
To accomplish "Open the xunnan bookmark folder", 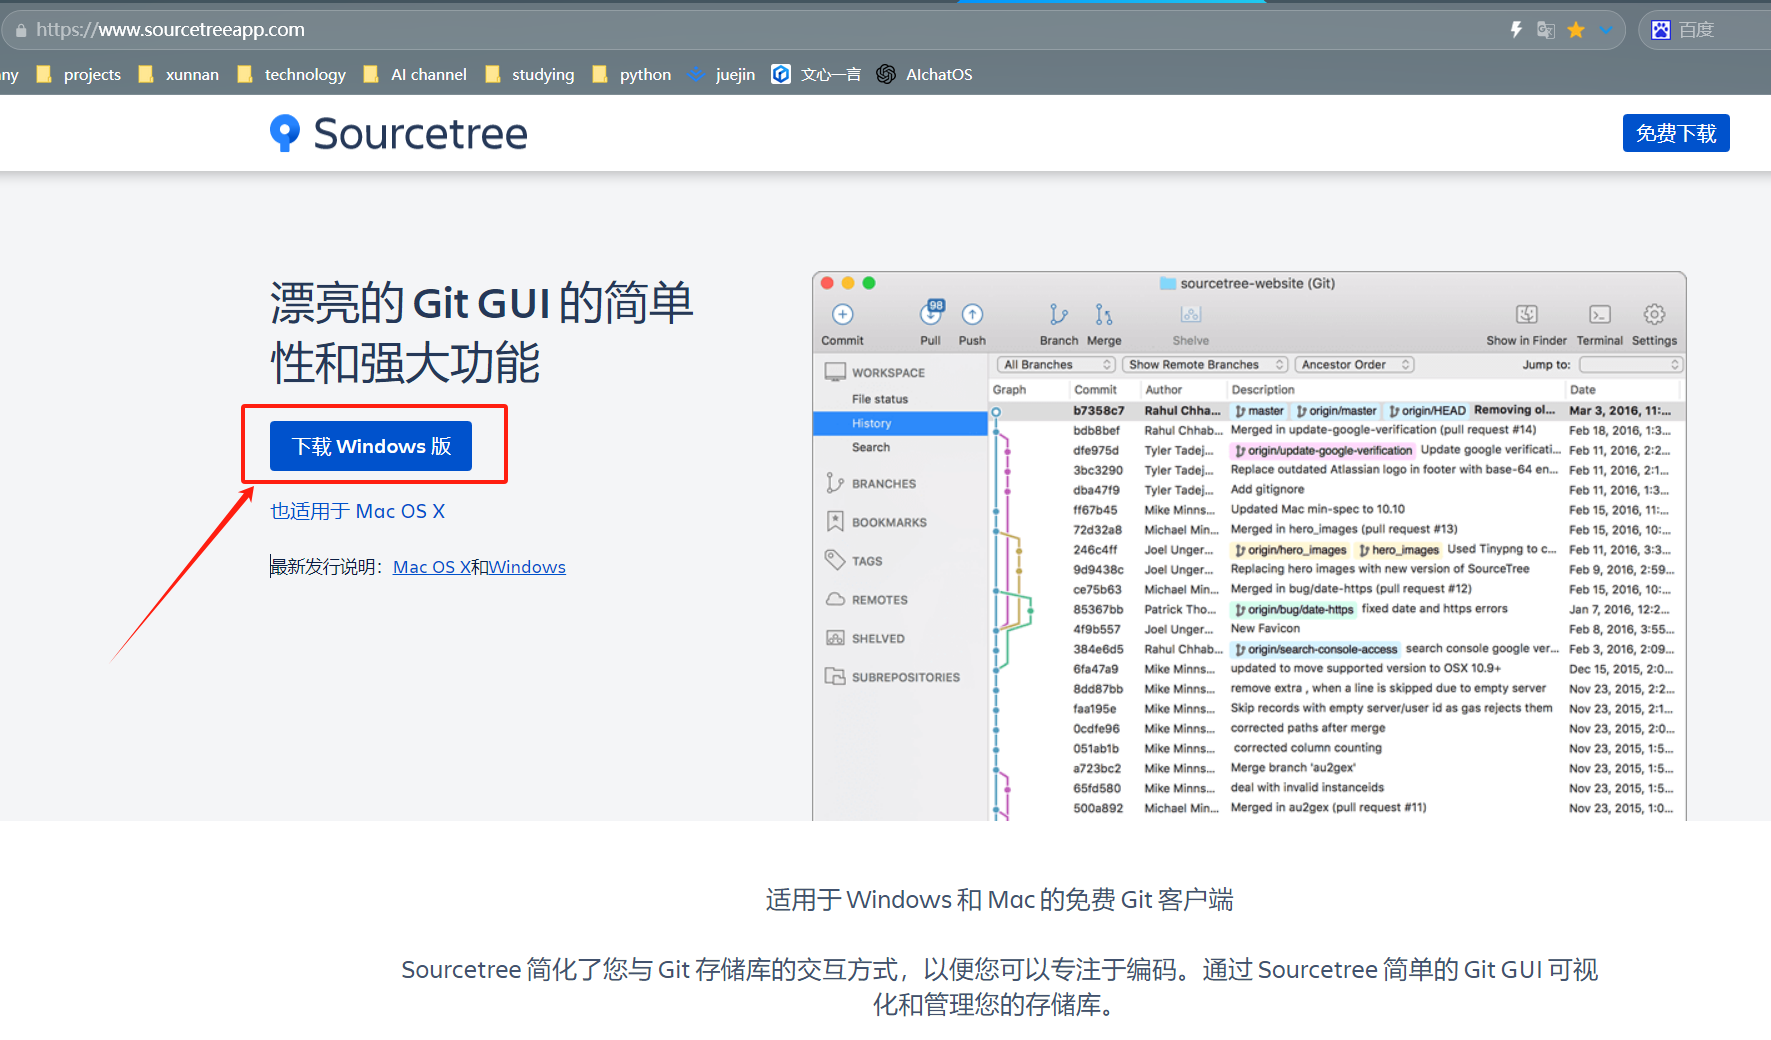I will click(x=178, y=74).
